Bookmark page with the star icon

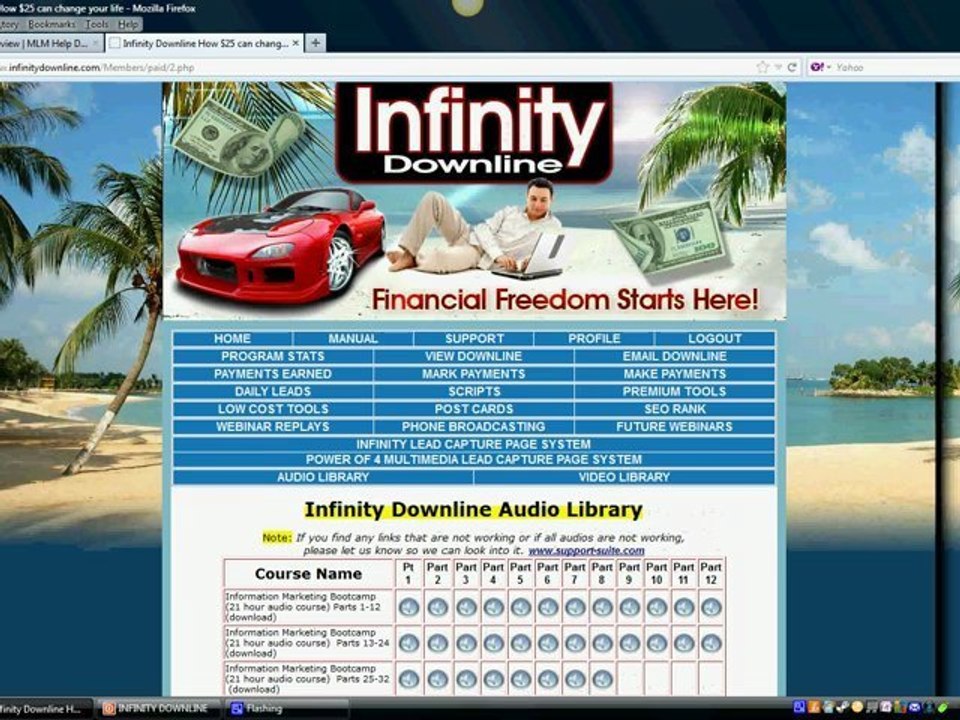pos(762,67)
